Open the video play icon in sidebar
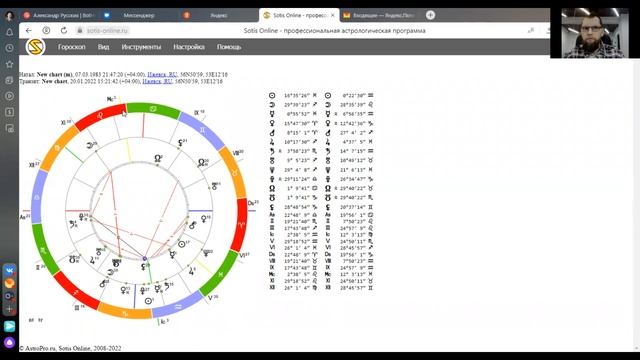640x360 pixels. (x=9, y=96)
